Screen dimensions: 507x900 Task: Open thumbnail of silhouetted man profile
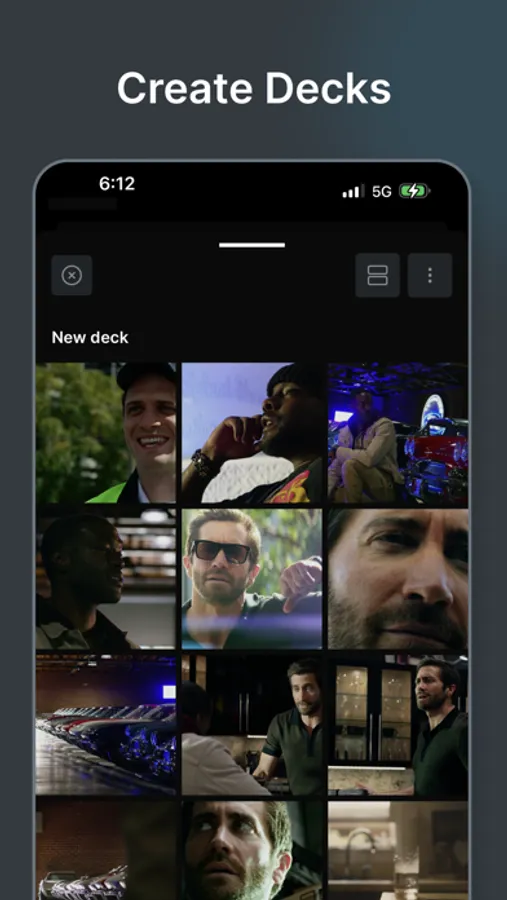pyautogui.click(x=106, y=579)
